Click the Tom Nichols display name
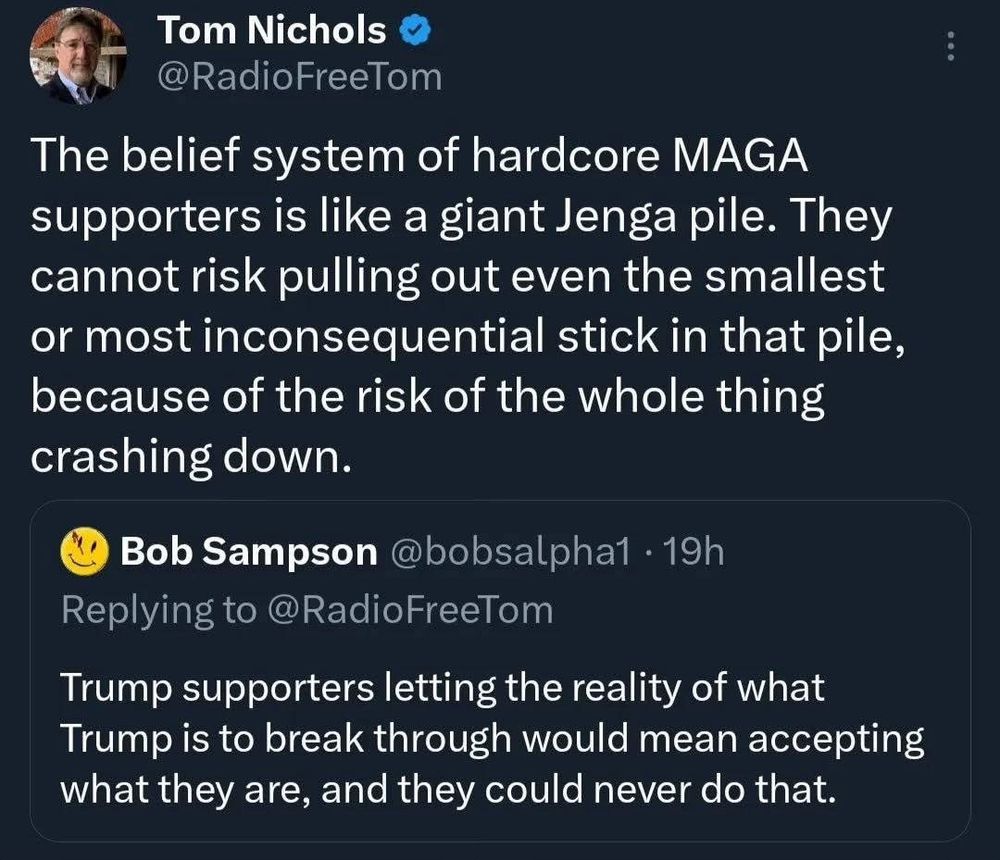The image size is (1000, 860). pos(272,31)
